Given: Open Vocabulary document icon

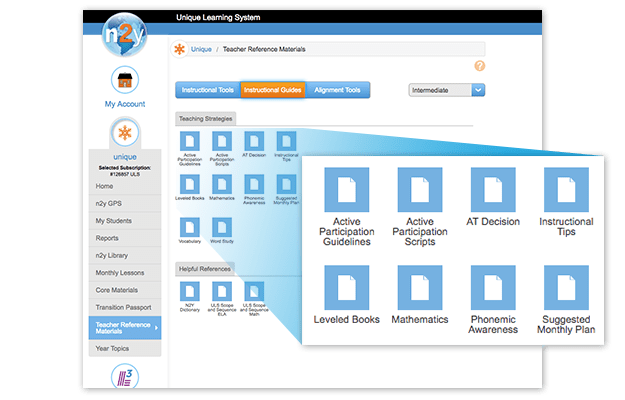Looking at the screenshot, I should pyautogui.click(x=190, y=227).
